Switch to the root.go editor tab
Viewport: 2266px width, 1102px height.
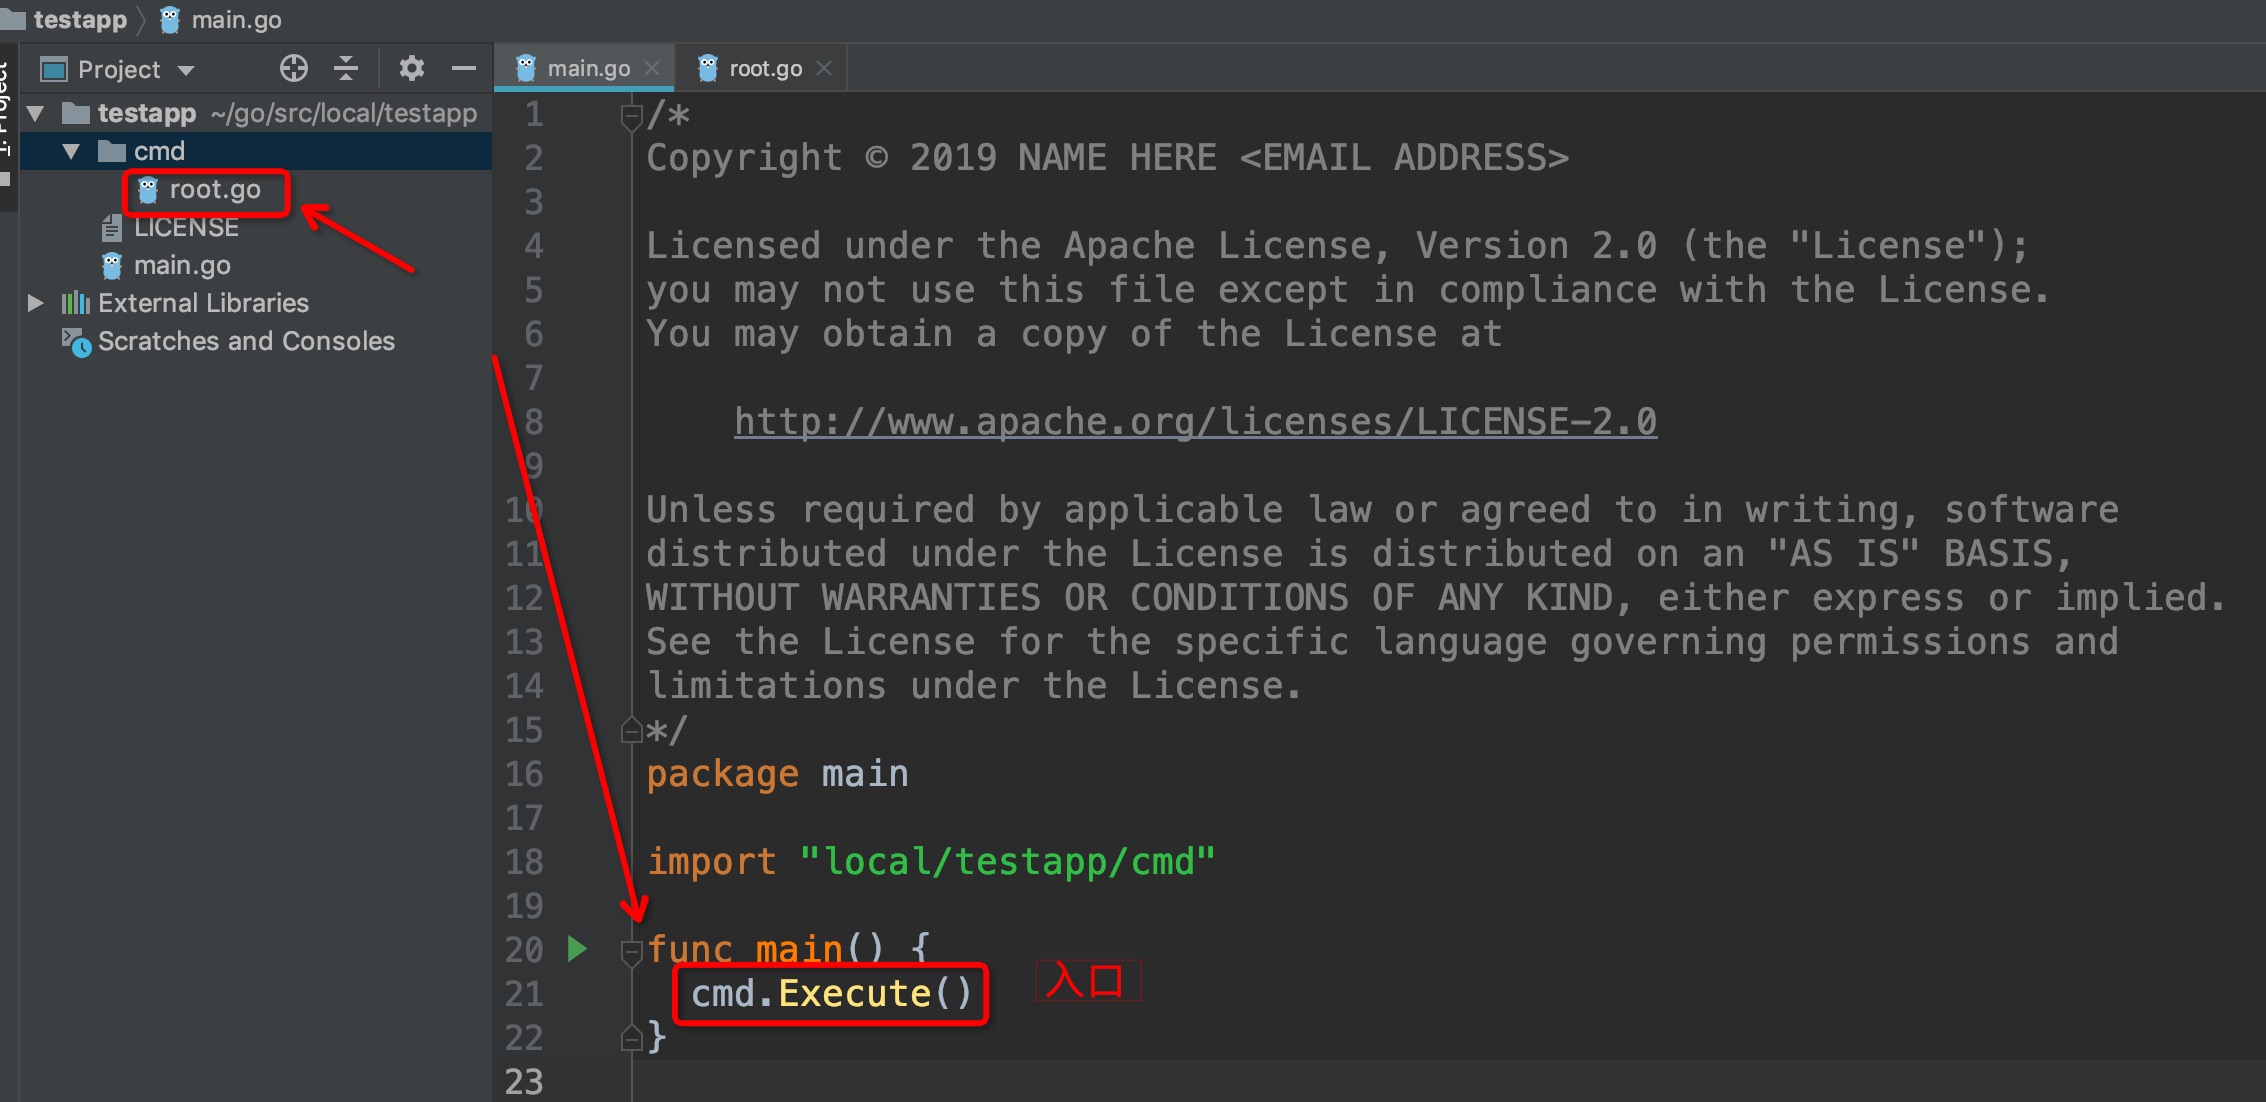[764, 69]
